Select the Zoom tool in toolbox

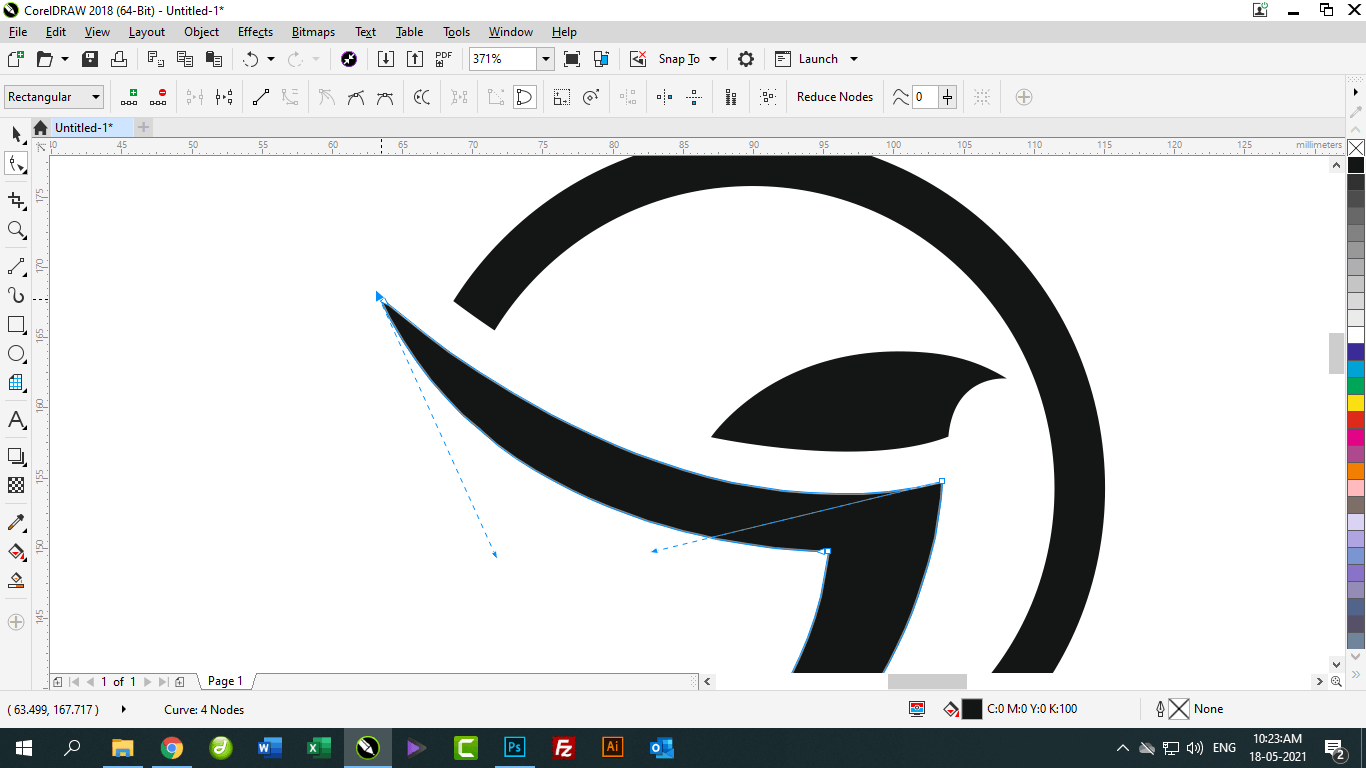[x=16, y=230]
